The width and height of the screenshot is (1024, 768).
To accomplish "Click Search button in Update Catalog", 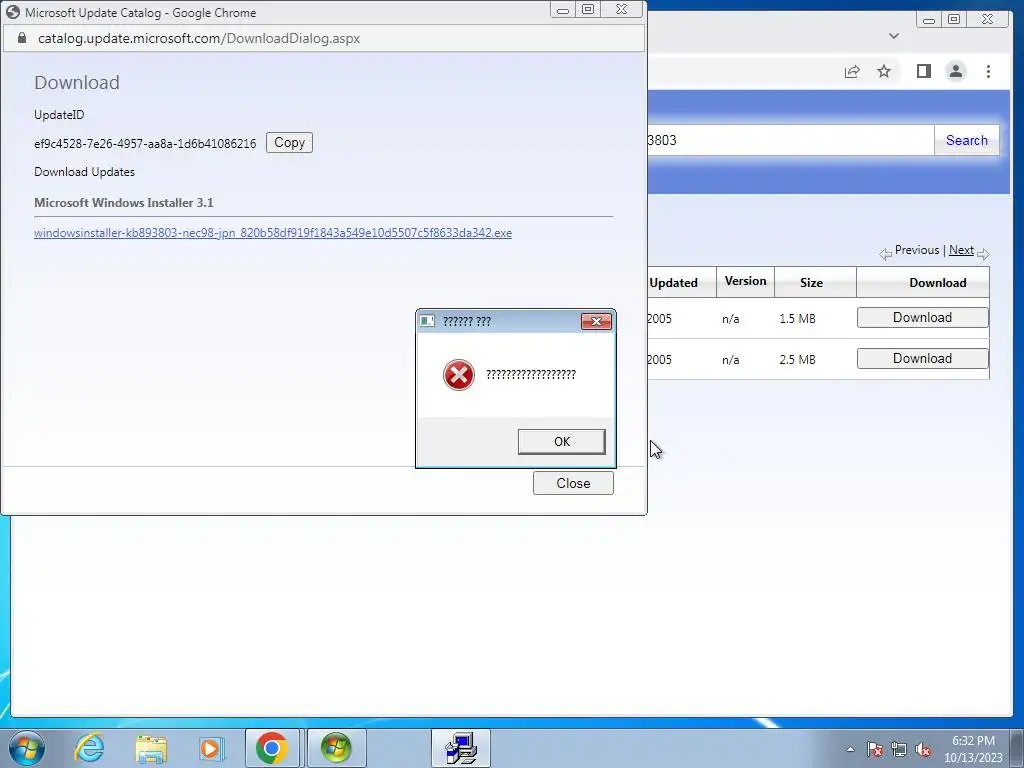I will point(967,140).
